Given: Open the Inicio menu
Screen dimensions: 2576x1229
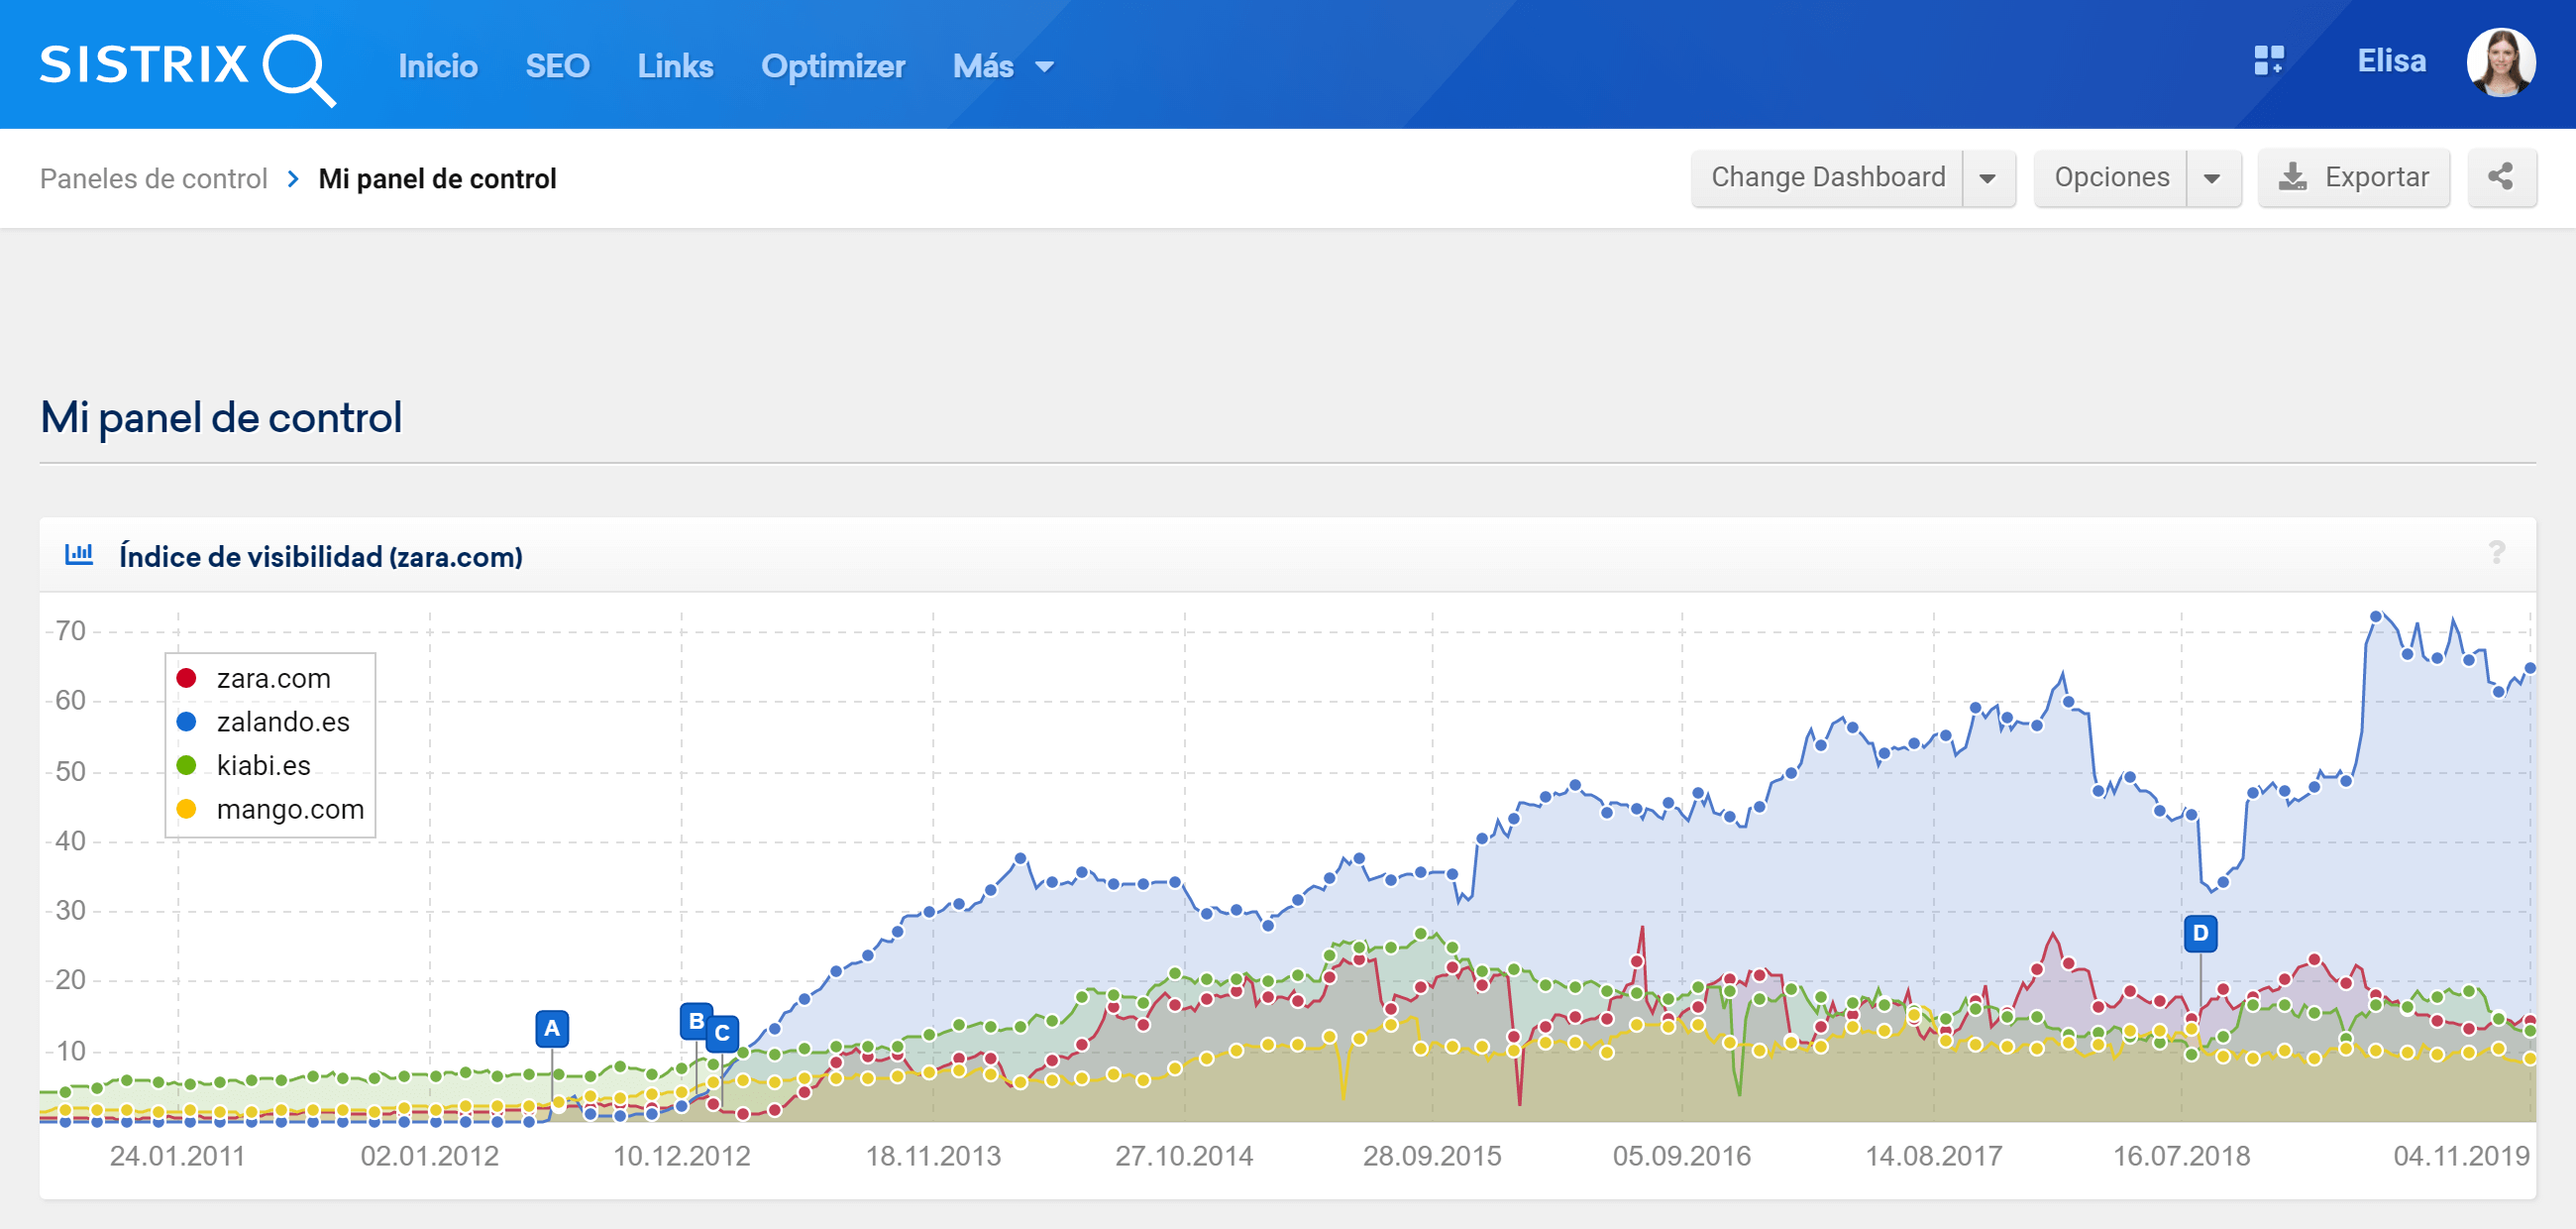Looking at the screenshot, I should pyautogui.click(x=438, y=66).
